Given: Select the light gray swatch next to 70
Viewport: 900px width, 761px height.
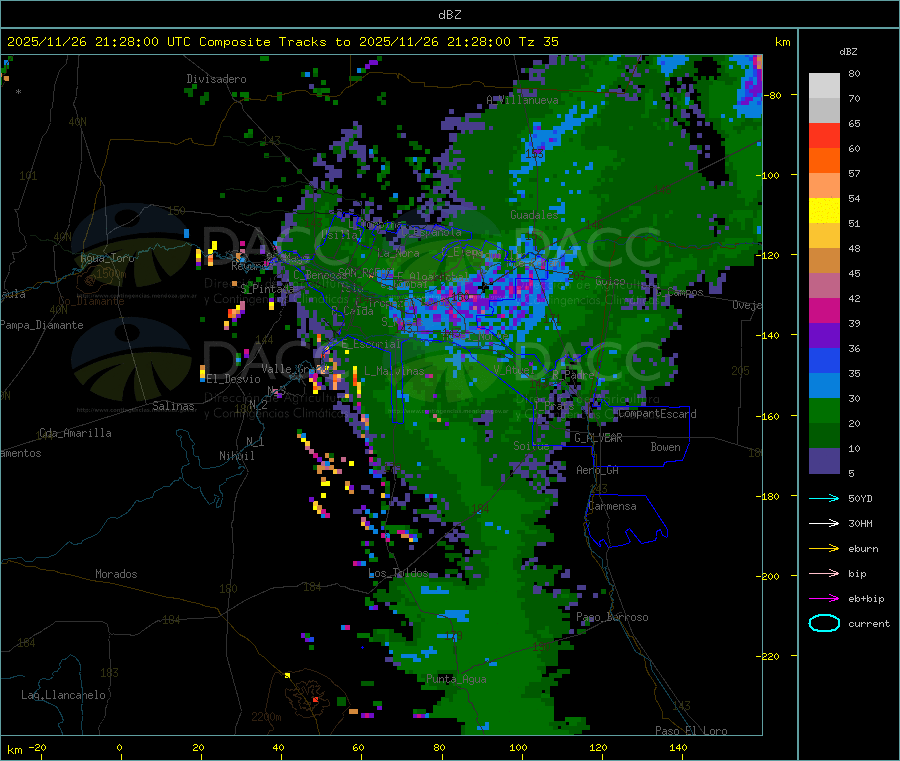Looking at the screenshot, I should coord(824,111).
